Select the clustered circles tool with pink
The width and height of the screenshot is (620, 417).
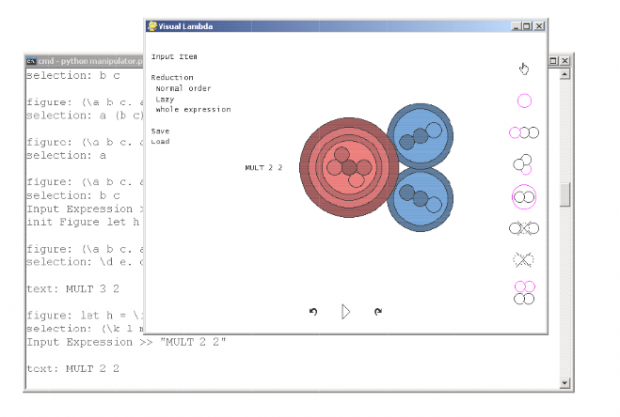[x=523, y=164]
